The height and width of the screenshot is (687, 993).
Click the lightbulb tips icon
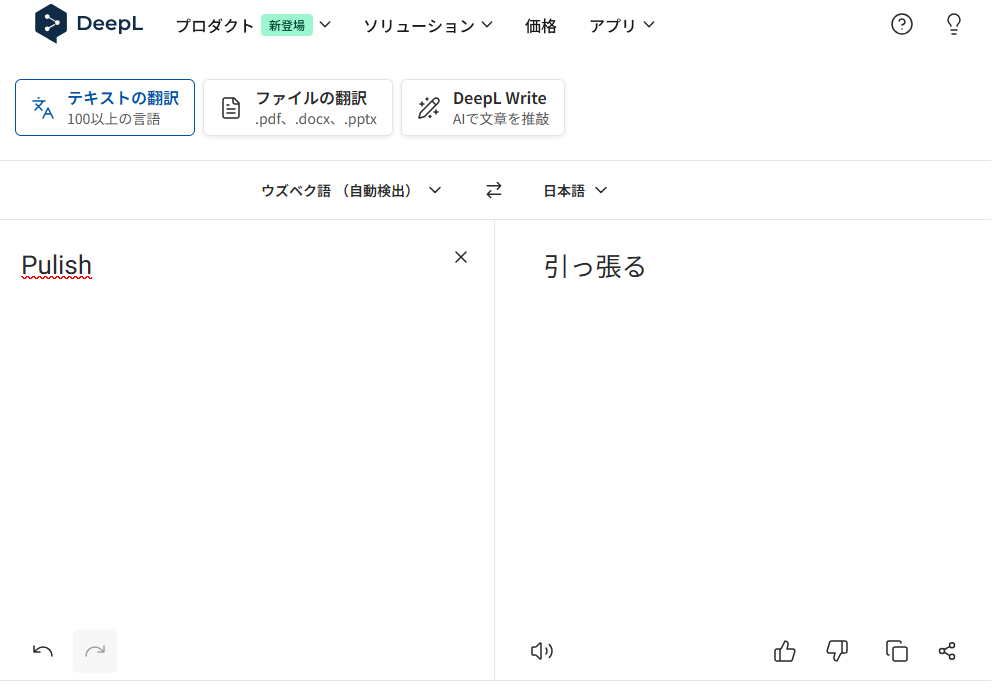[x=953, y=25]
